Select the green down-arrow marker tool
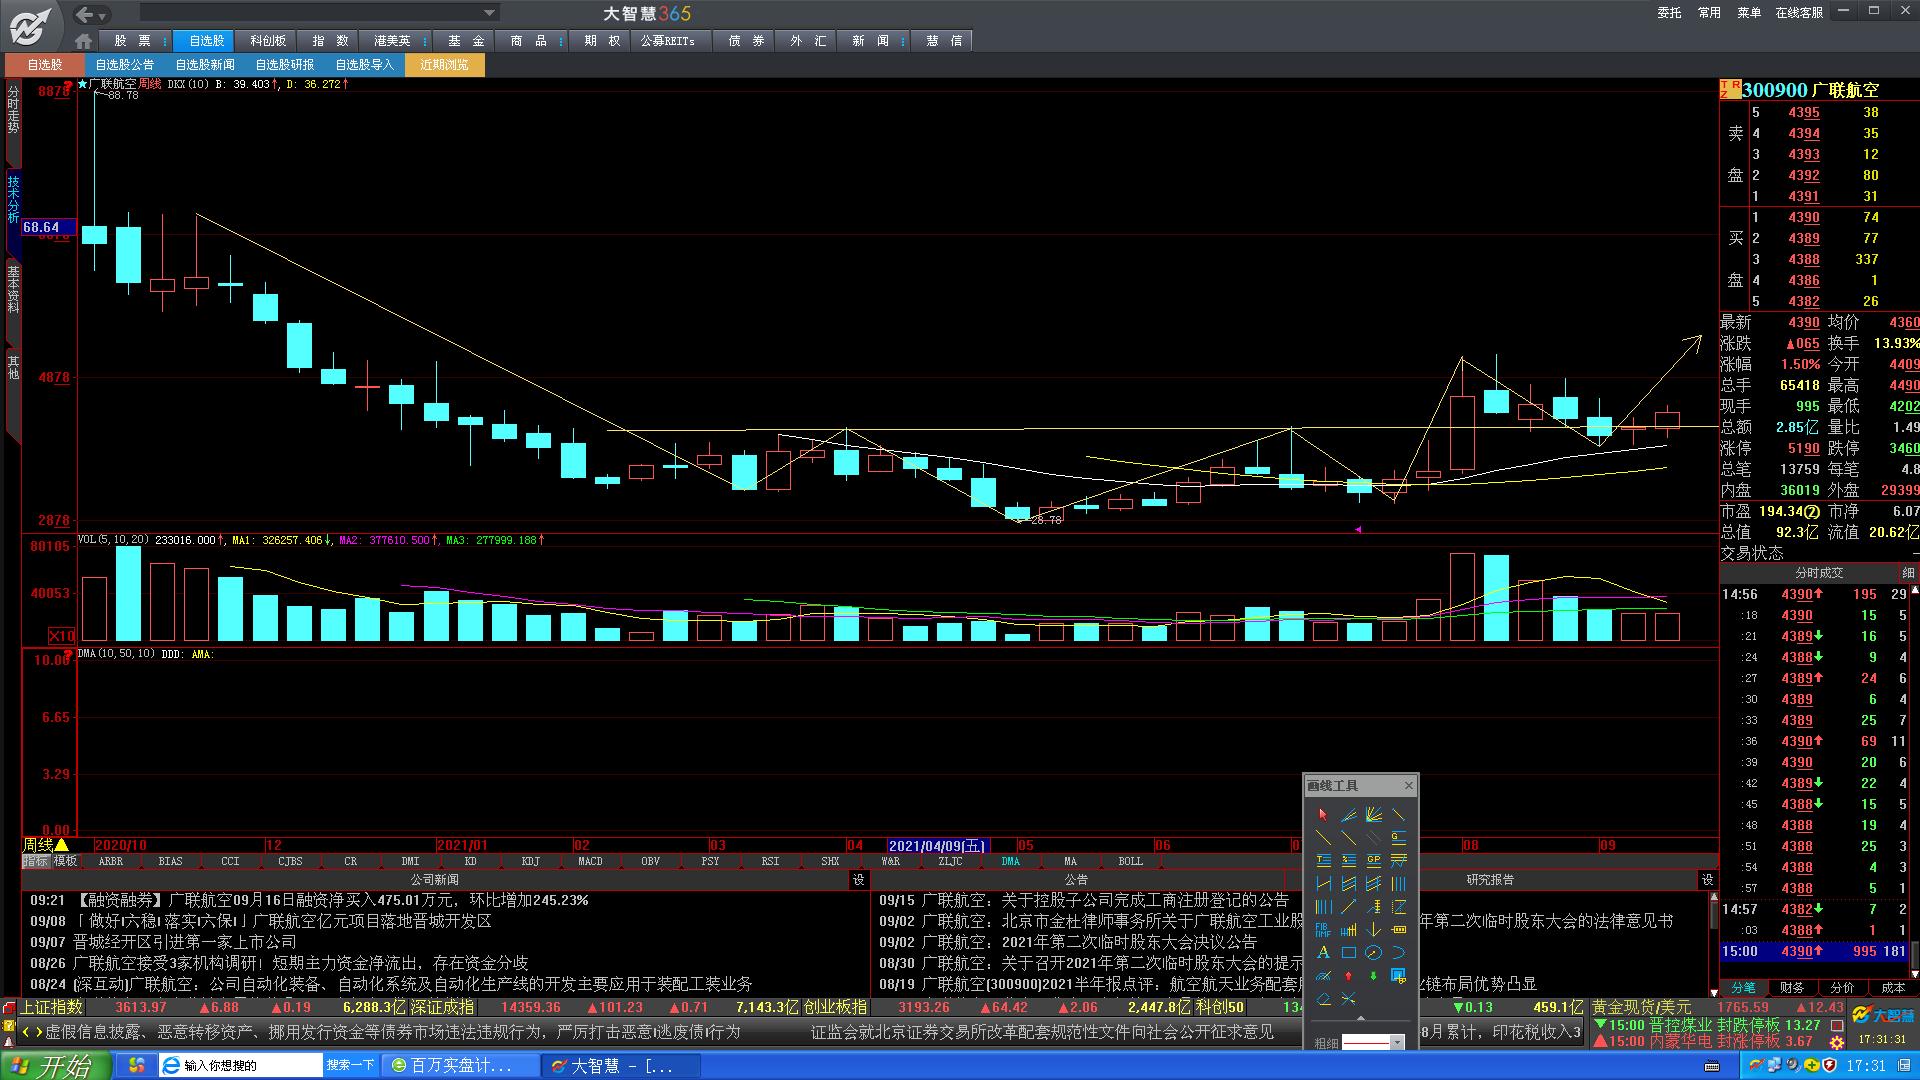 point(1373,976)
